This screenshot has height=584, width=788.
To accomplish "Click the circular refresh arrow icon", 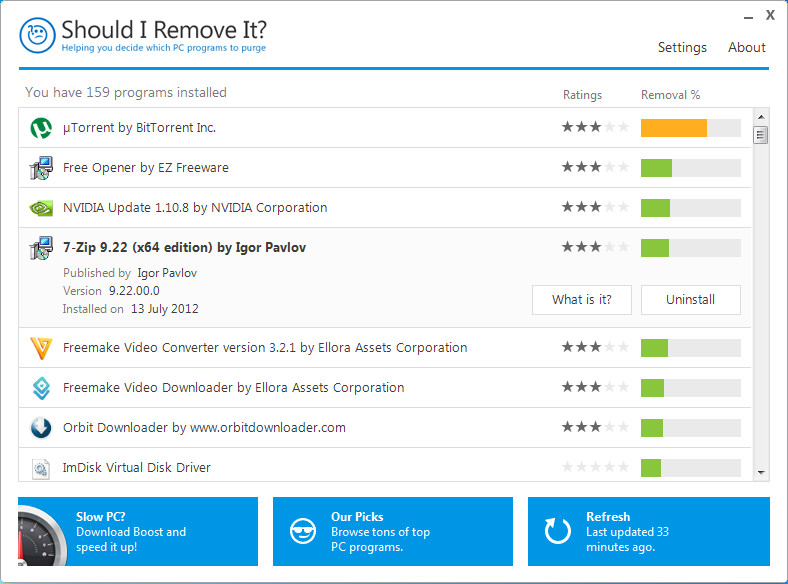I will coord(557,531).
